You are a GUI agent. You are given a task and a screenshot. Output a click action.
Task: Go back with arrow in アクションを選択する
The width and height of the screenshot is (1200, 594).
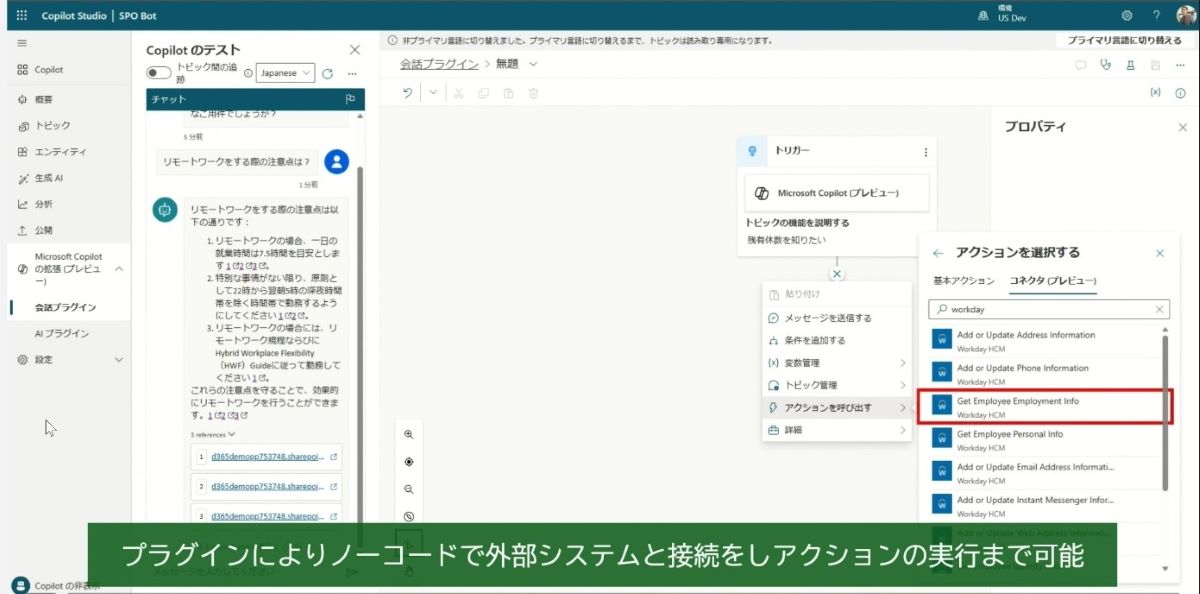(x=938, y=253)
